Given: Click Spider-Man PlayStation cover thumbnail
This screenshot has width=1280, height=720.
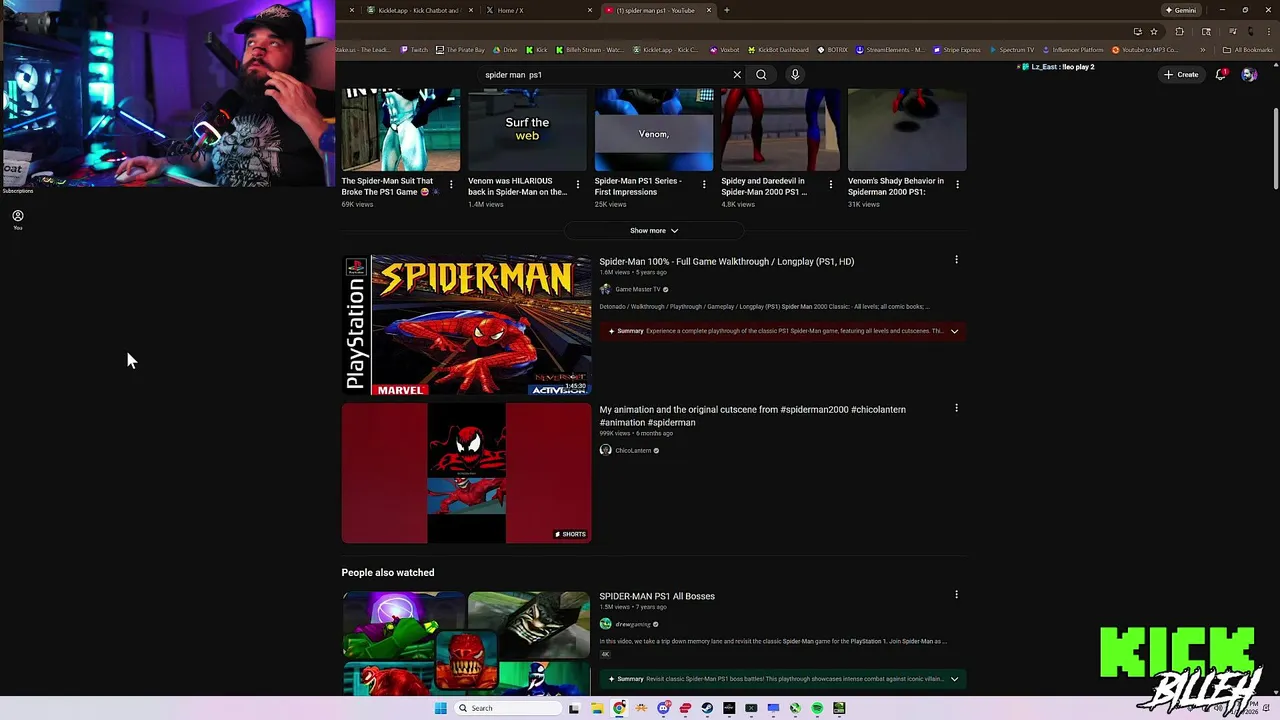Looking at the screenshot, I should (x=466, y=325).
